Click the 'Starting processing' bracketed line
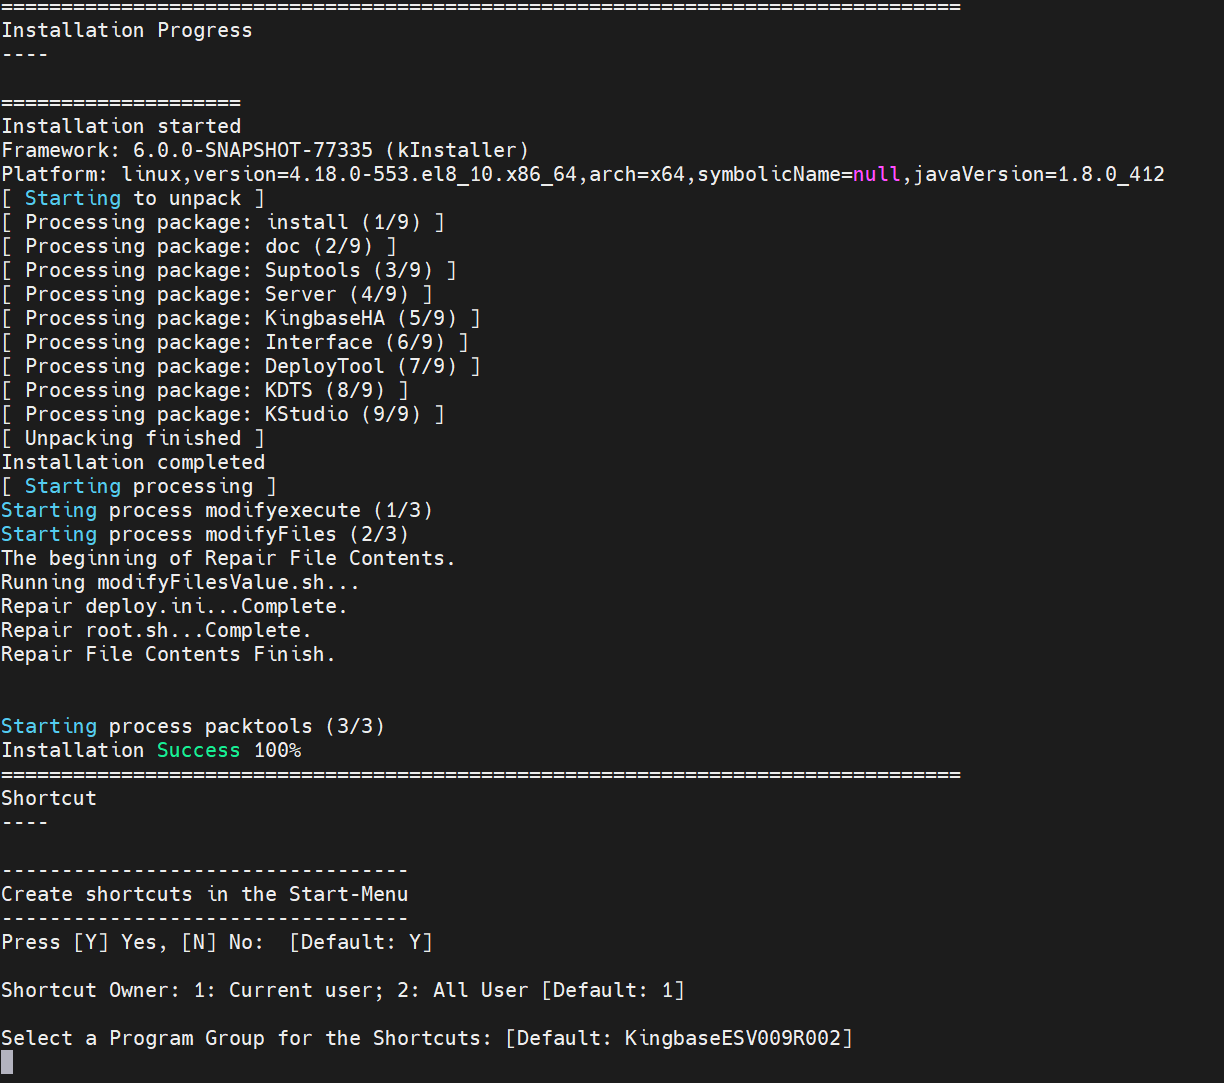The width and height of the screenshot is (1224, 1083). (139, 486)
